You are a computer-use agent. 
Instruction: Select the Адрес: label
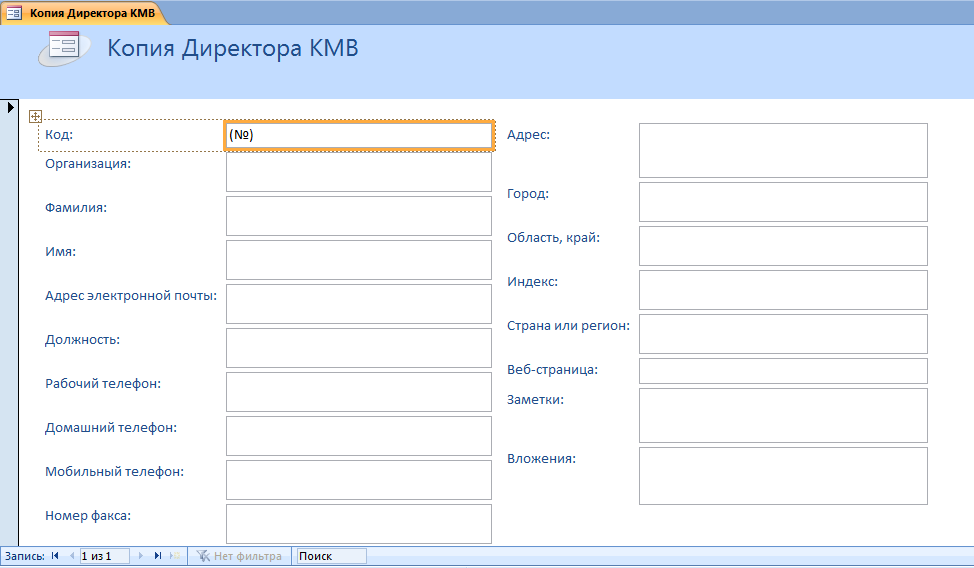tap(529, 135)
